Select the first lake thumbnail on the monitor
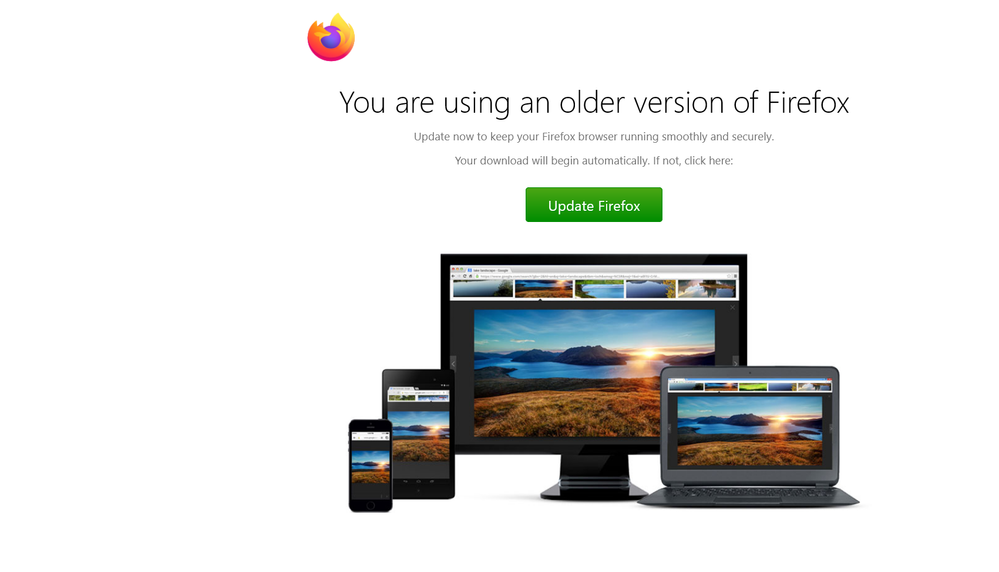This screenshot has width=999, height=572. (483, 289)
